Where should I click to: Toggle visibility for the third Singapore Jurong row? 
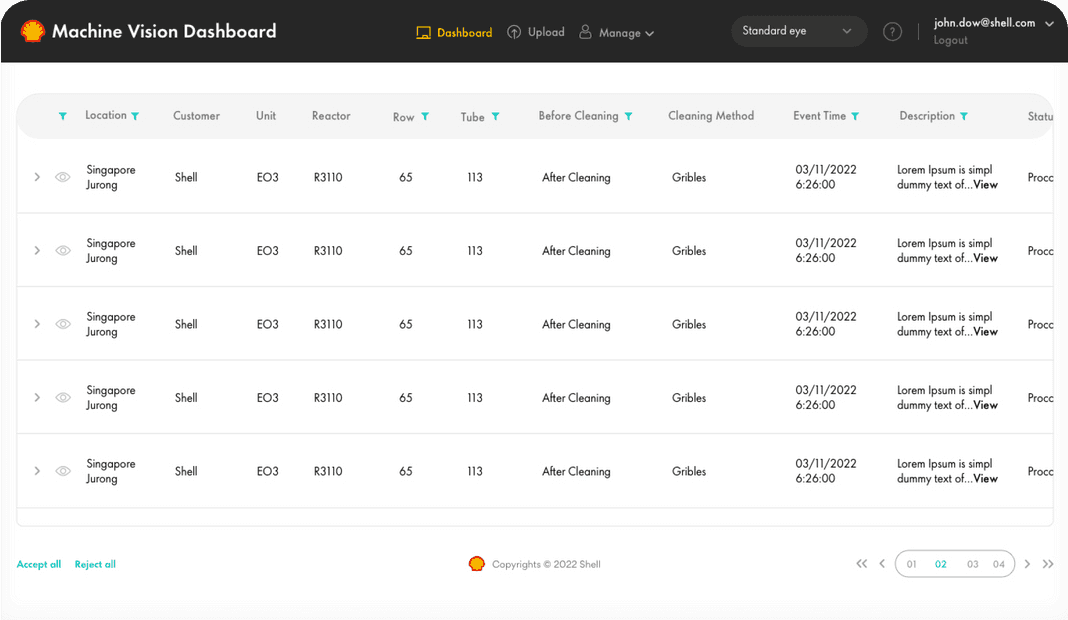point(62,324)
